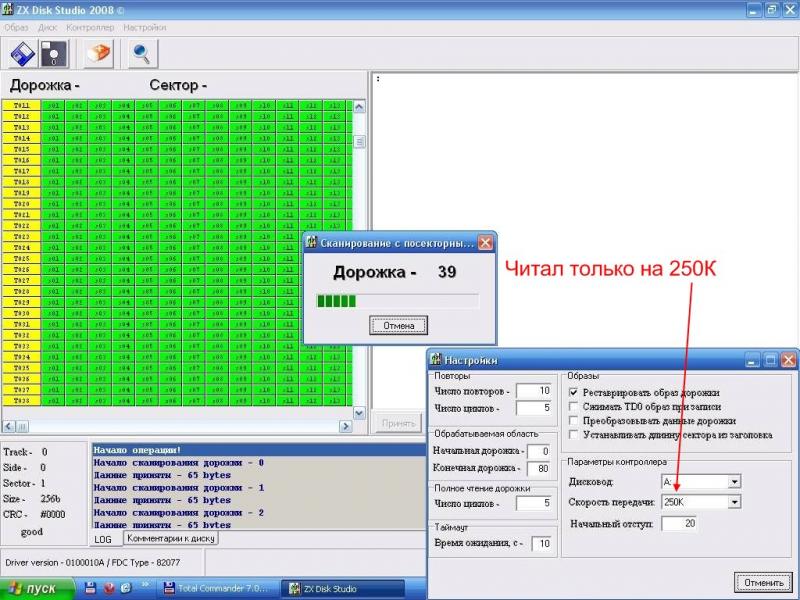Click the magnifying glass toolbar icon
800x600 pixels.
(x=142, y=53)
